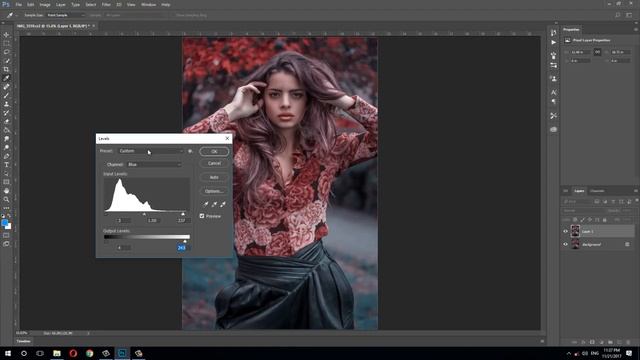Image resolution: width=640 pixels, height=360 pixels.
Task: Open the Adjustments panel sliders icon
Action: [x=553, y=65]
